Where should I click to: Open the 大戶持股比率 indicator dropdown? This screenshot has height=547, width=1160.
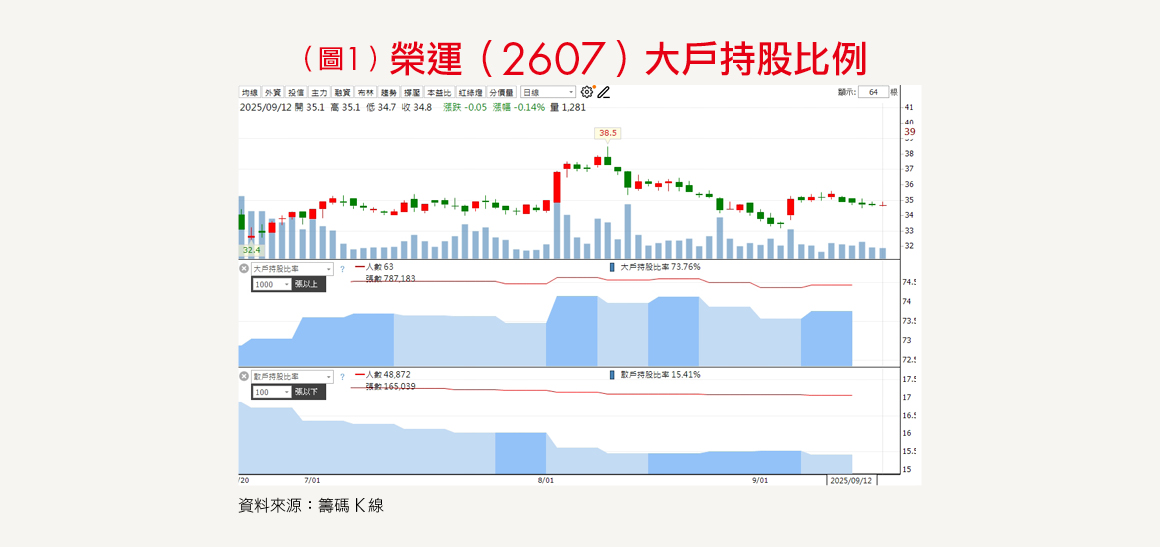pyautogui.click(x=293, y=269)
